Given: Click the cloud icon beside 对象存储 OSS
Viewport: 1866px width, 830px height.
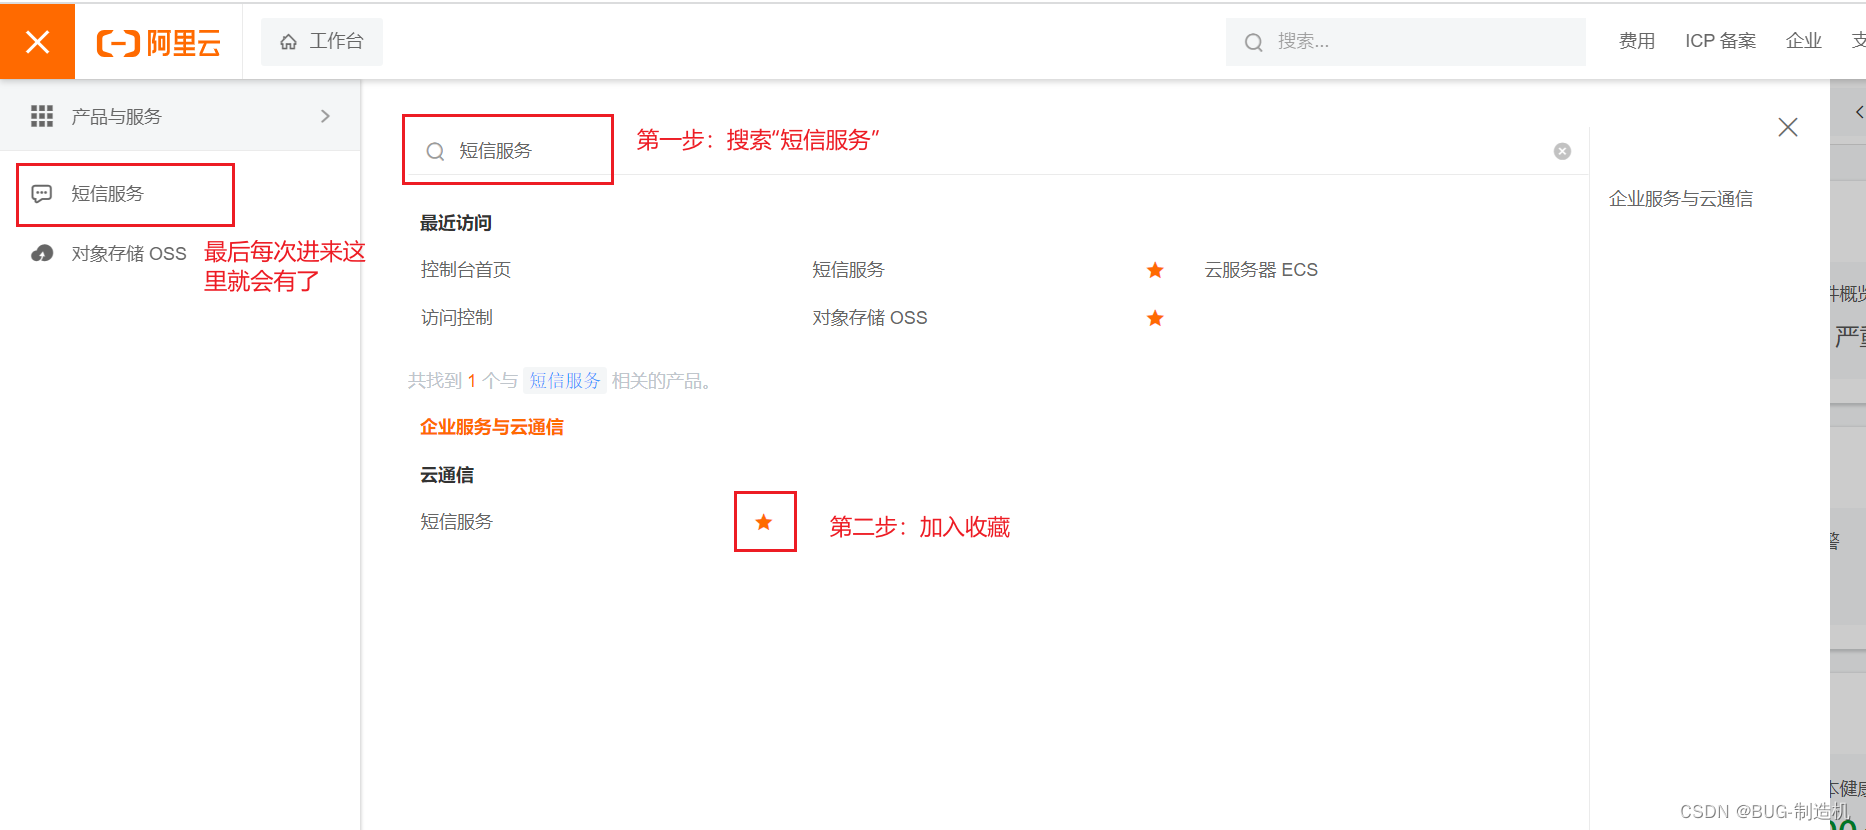Looking at the screenshot, I should click(x=42, y=254).
